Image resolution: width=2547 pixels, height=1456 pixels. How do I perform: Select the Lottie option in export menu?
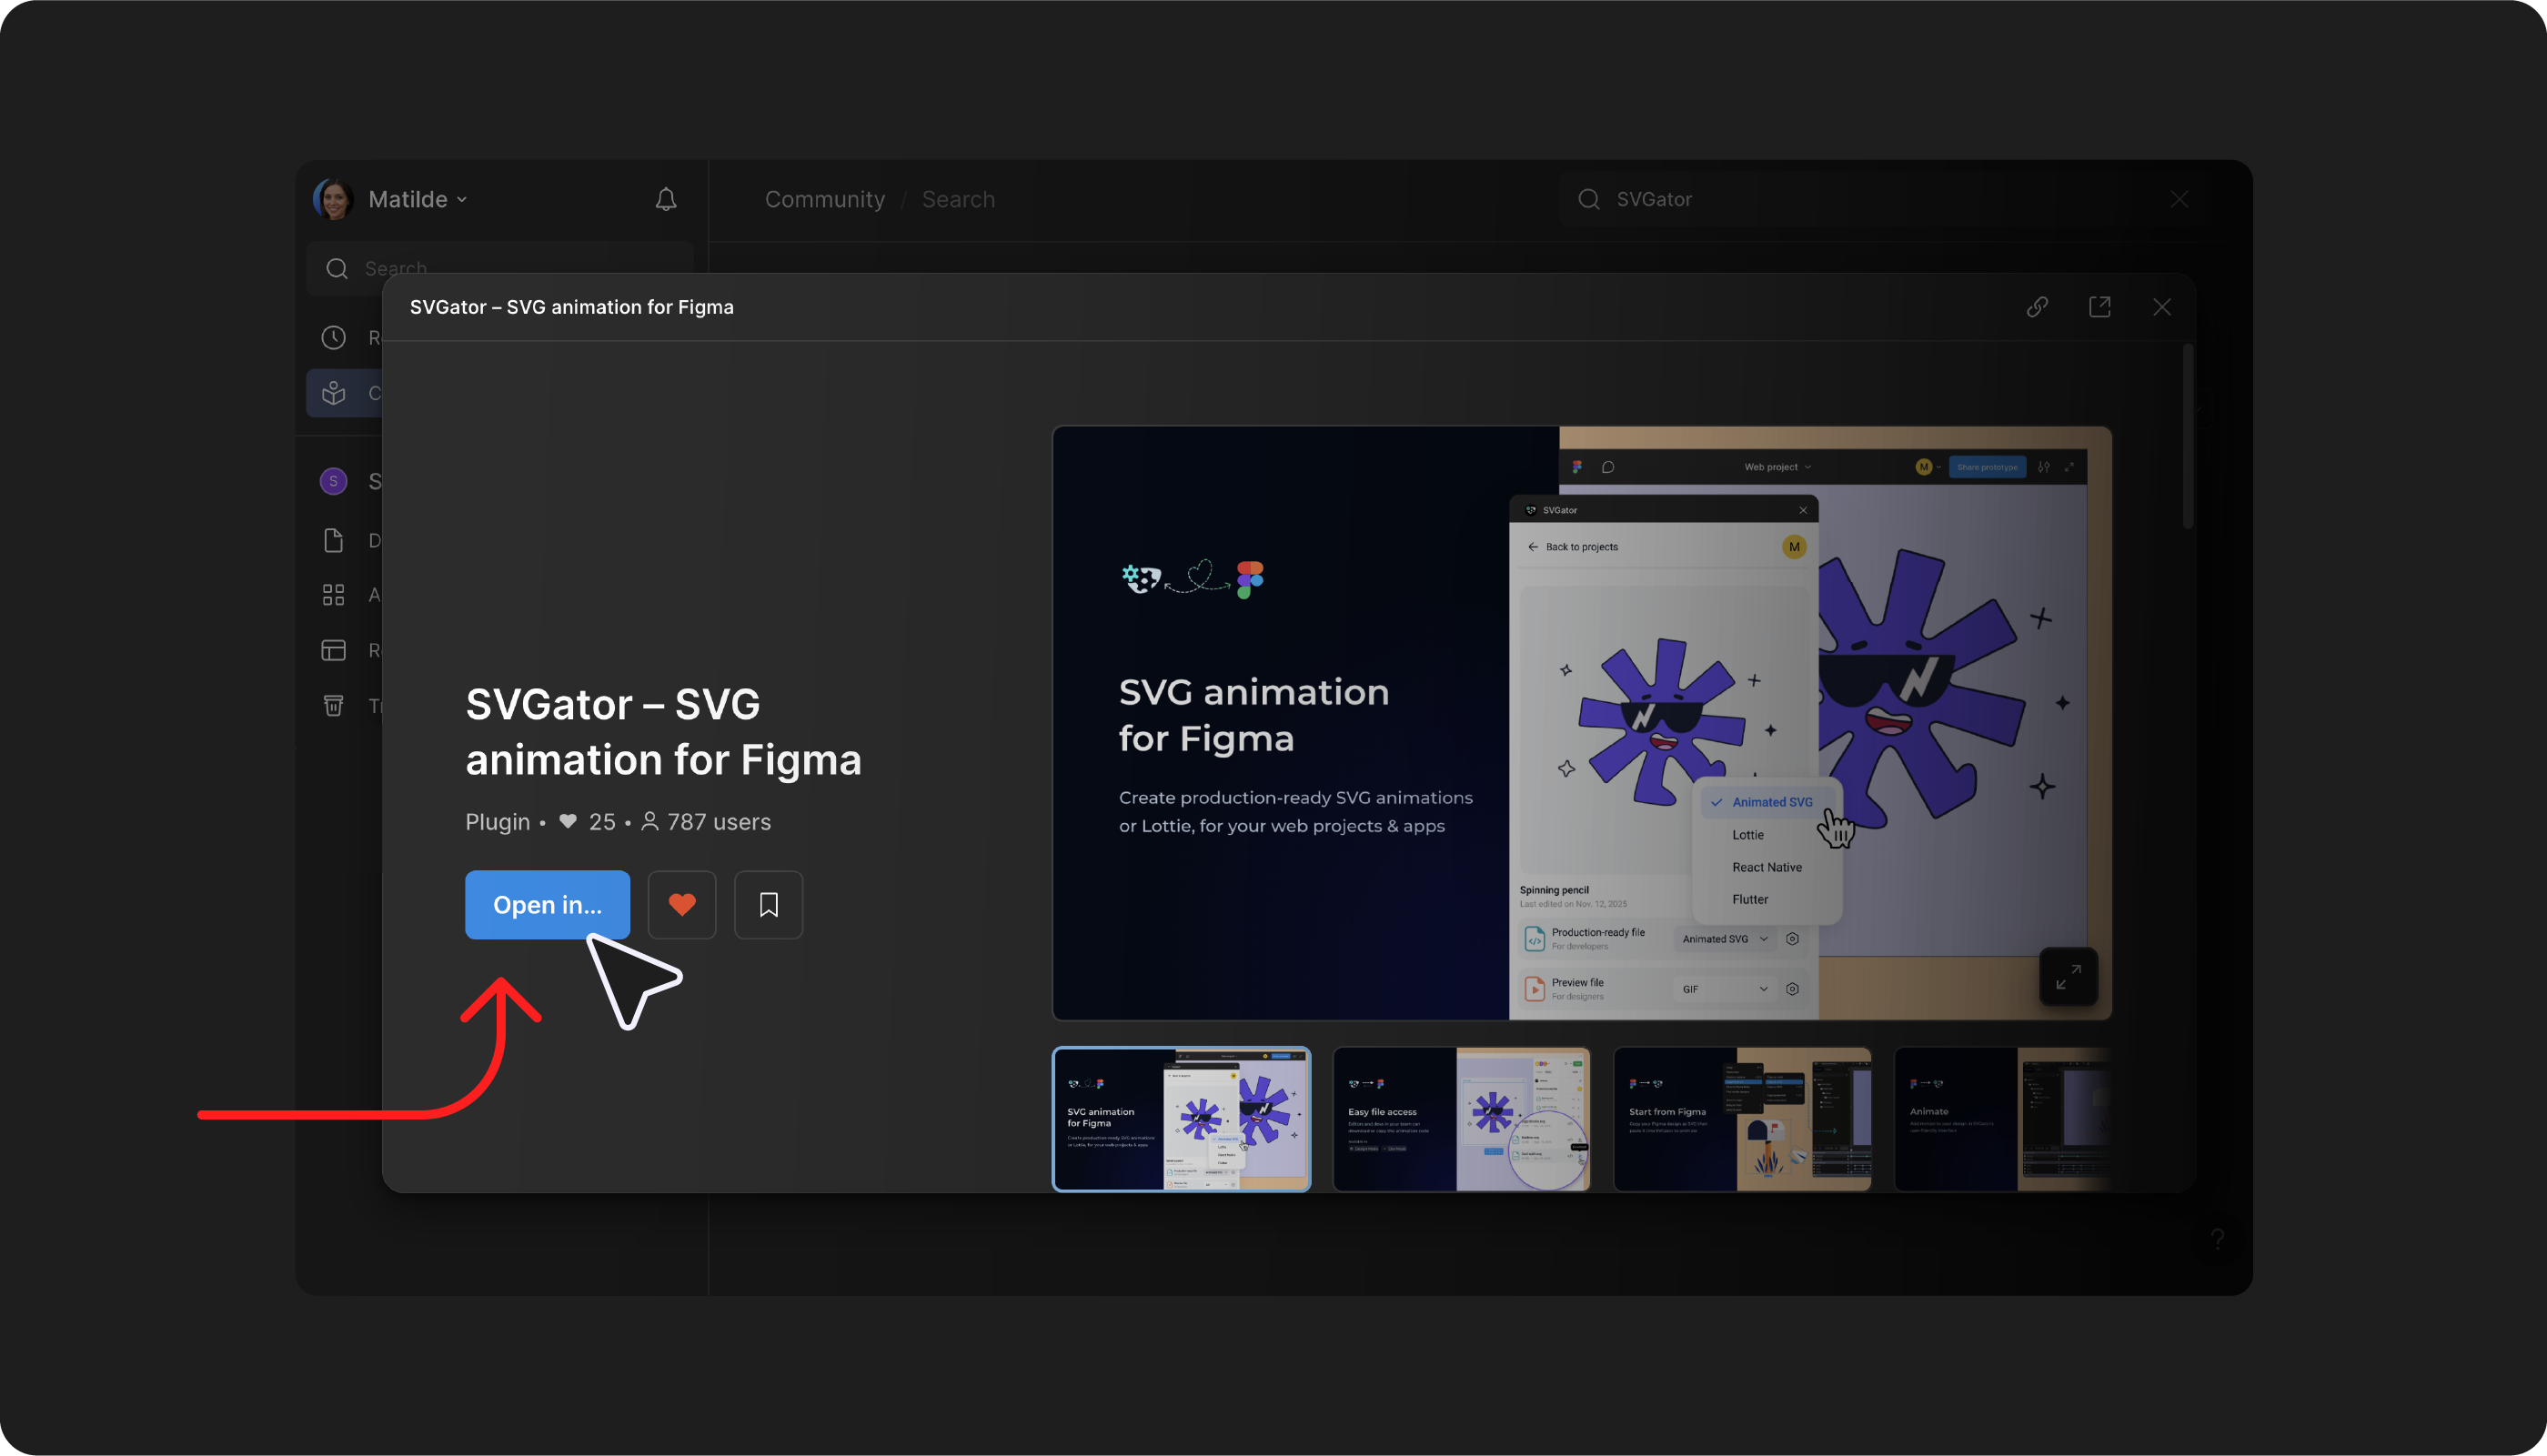(x=1748, y=834)
